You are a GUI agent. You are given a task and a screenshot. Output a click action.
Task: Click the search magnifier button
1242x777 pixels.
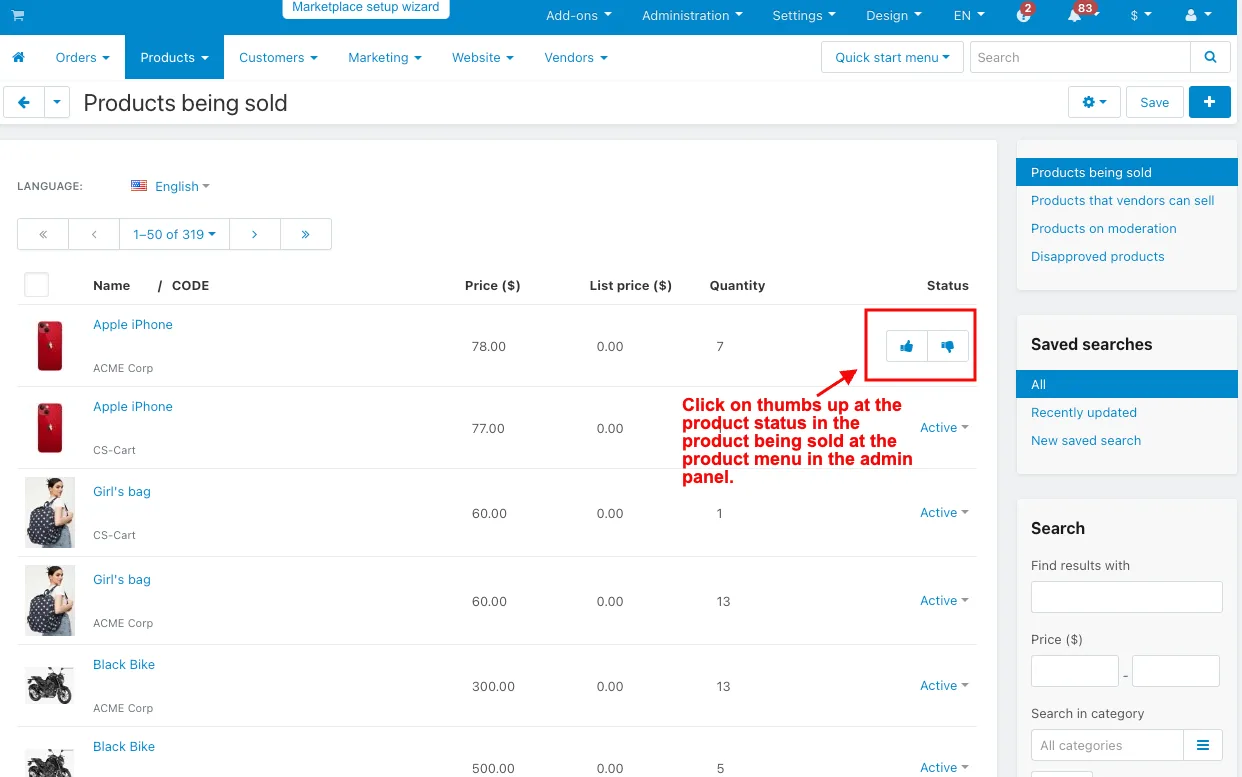point(1211,57)
